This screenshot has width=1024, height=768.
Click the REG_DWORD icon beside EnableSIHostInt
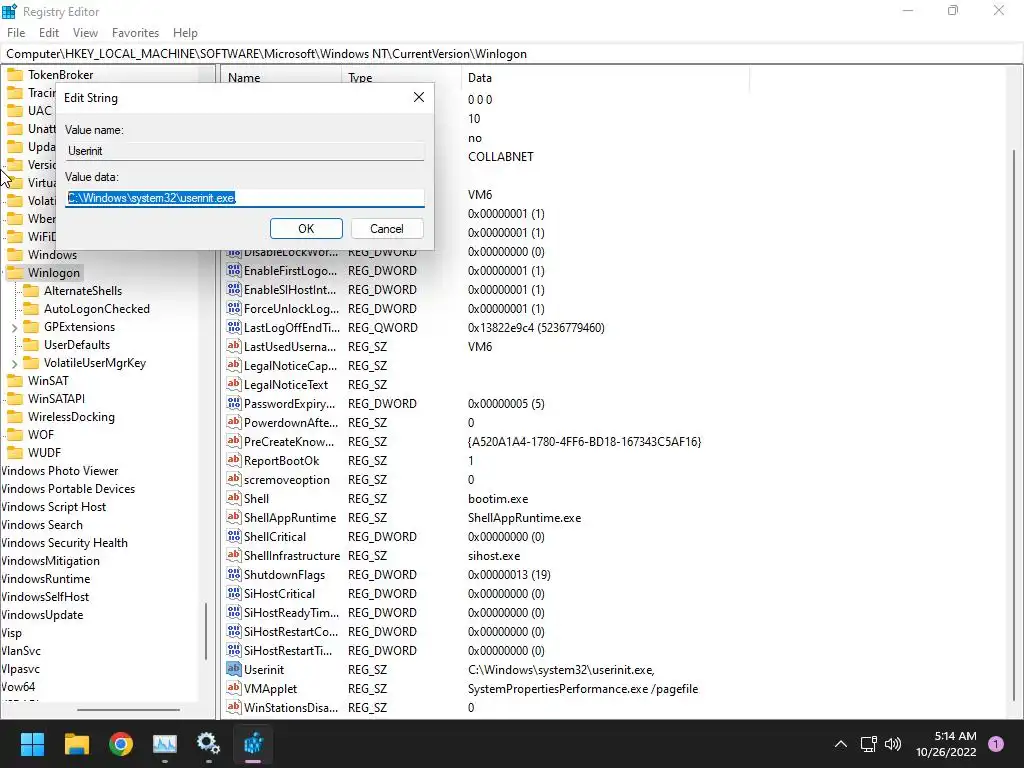click(233, 289)
